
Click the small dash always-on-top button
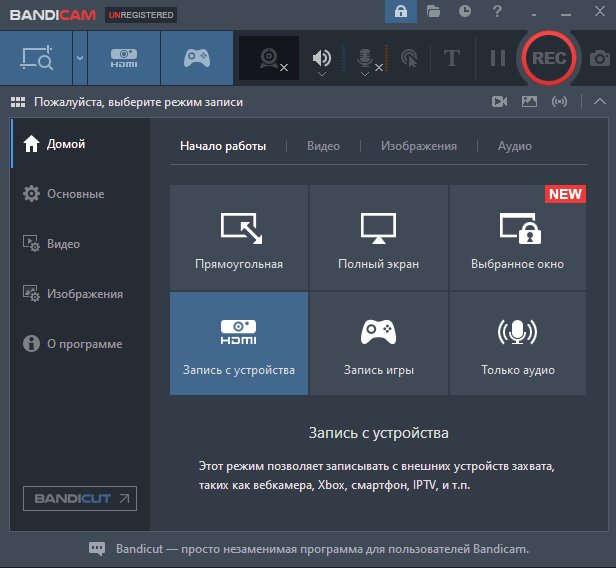pyautogui.click(x=534, y=15)
